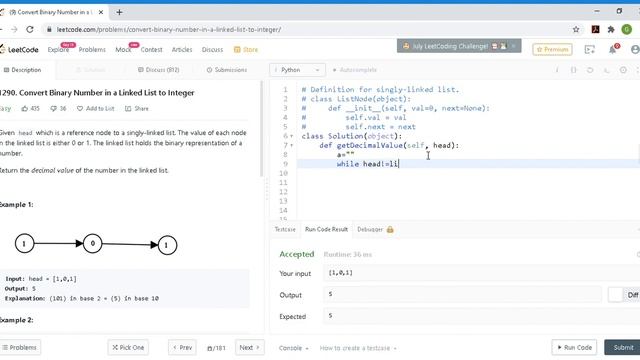Open the Contest nav item

pos(151,49)
